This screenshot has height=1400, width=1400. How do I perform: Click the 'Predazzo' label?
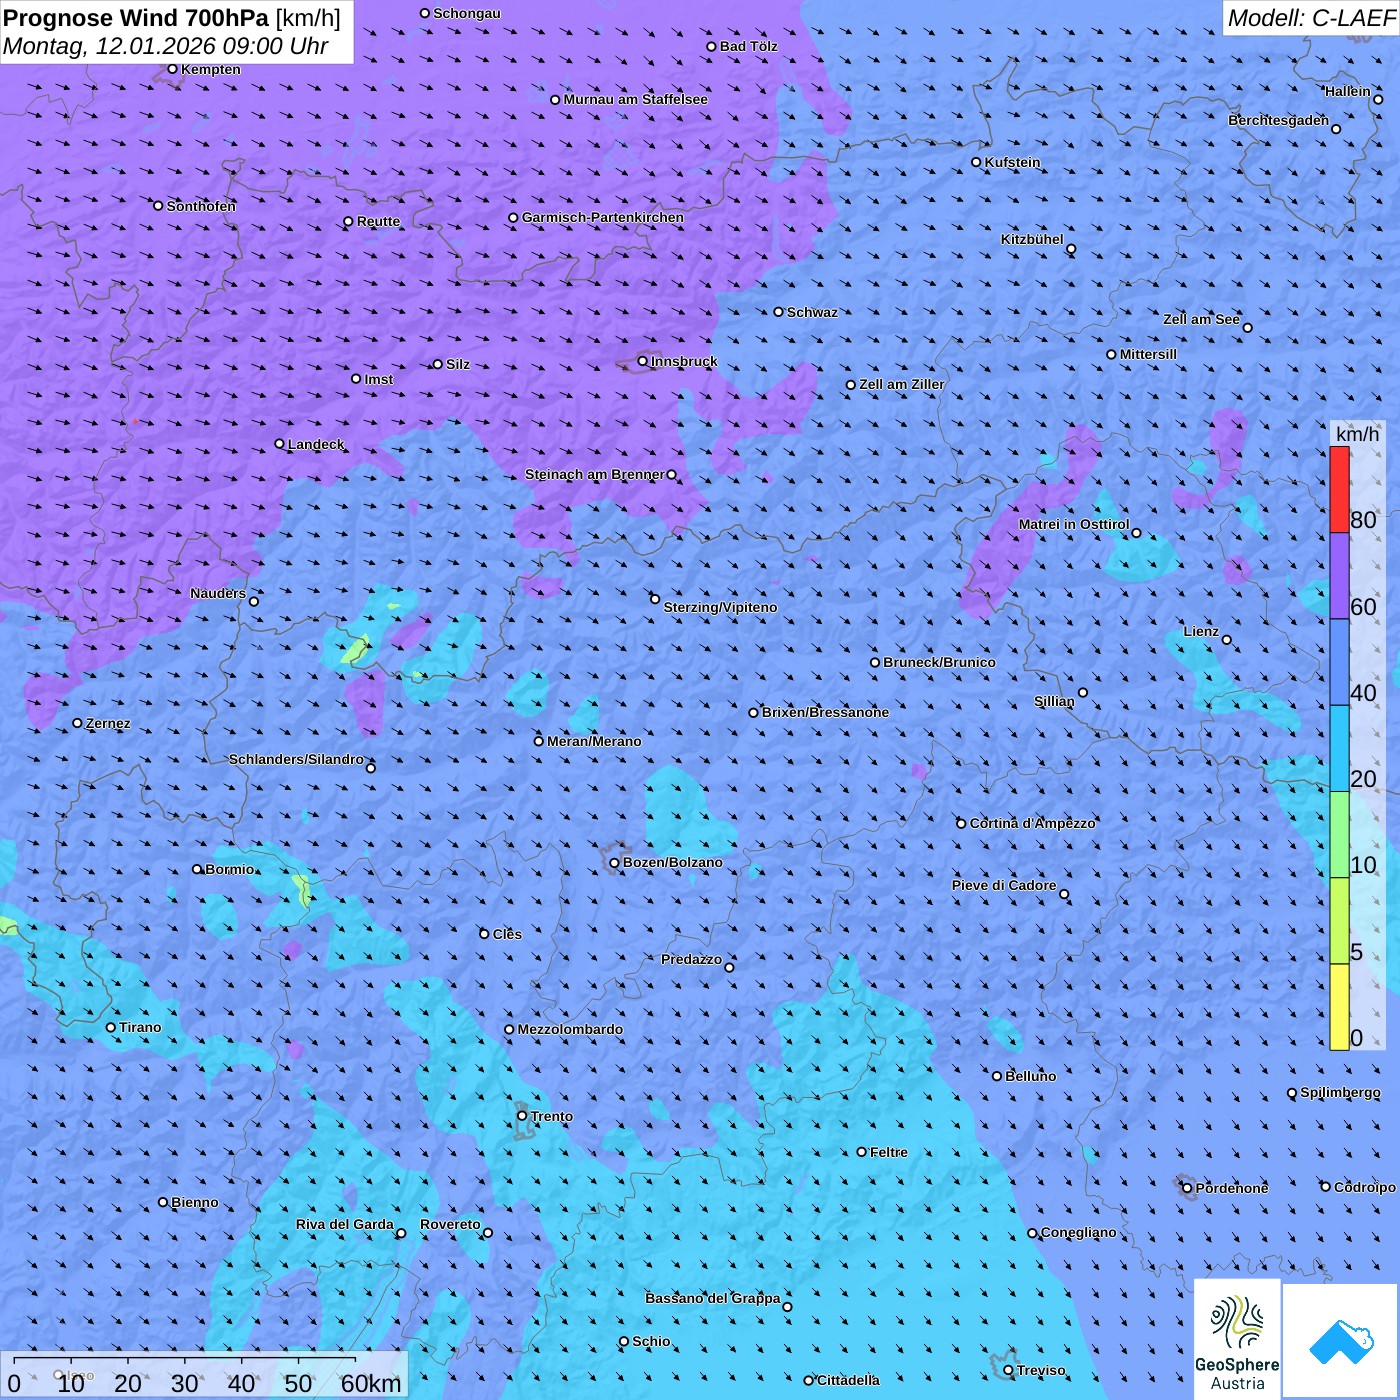691,959
